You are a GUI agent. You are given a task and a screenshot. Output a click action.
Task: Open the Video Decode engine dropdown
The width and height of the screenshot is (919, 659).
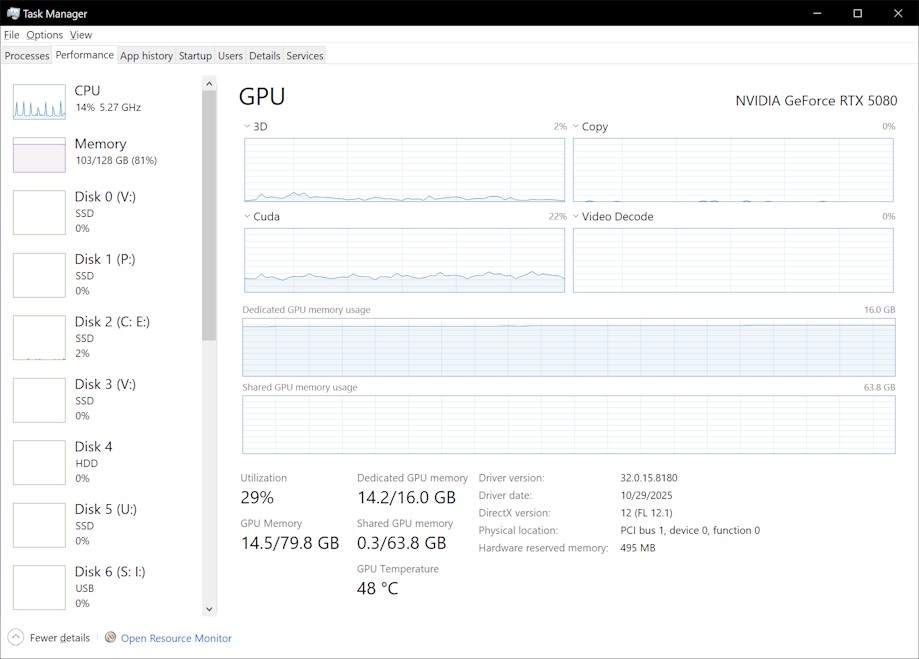576,216
